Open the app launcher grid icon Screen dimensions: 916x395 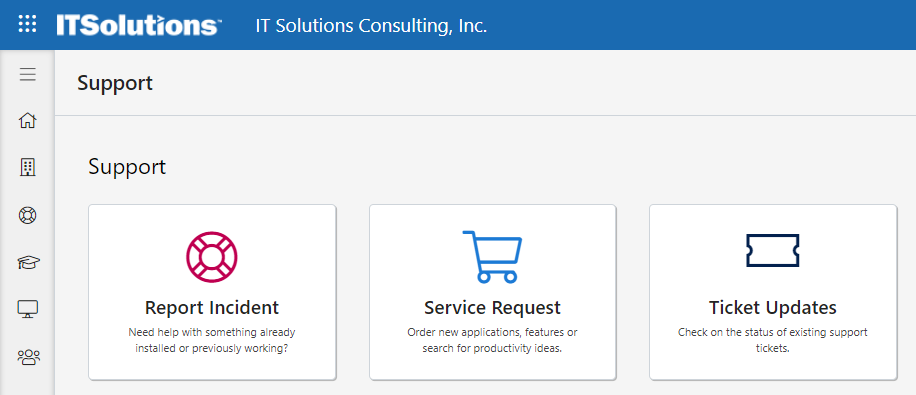point(27,25)
